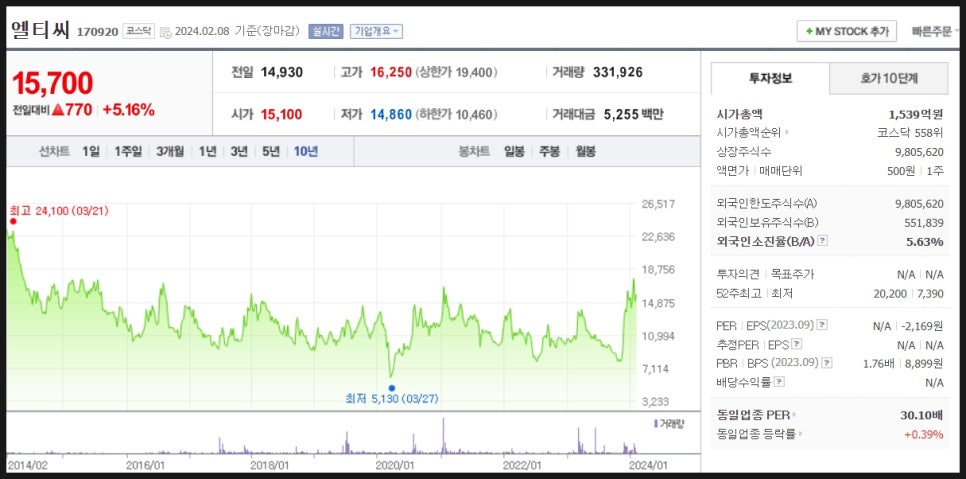Click the blue lowest price marker dot
Screen dimensions: 966x479
[392, 388]
